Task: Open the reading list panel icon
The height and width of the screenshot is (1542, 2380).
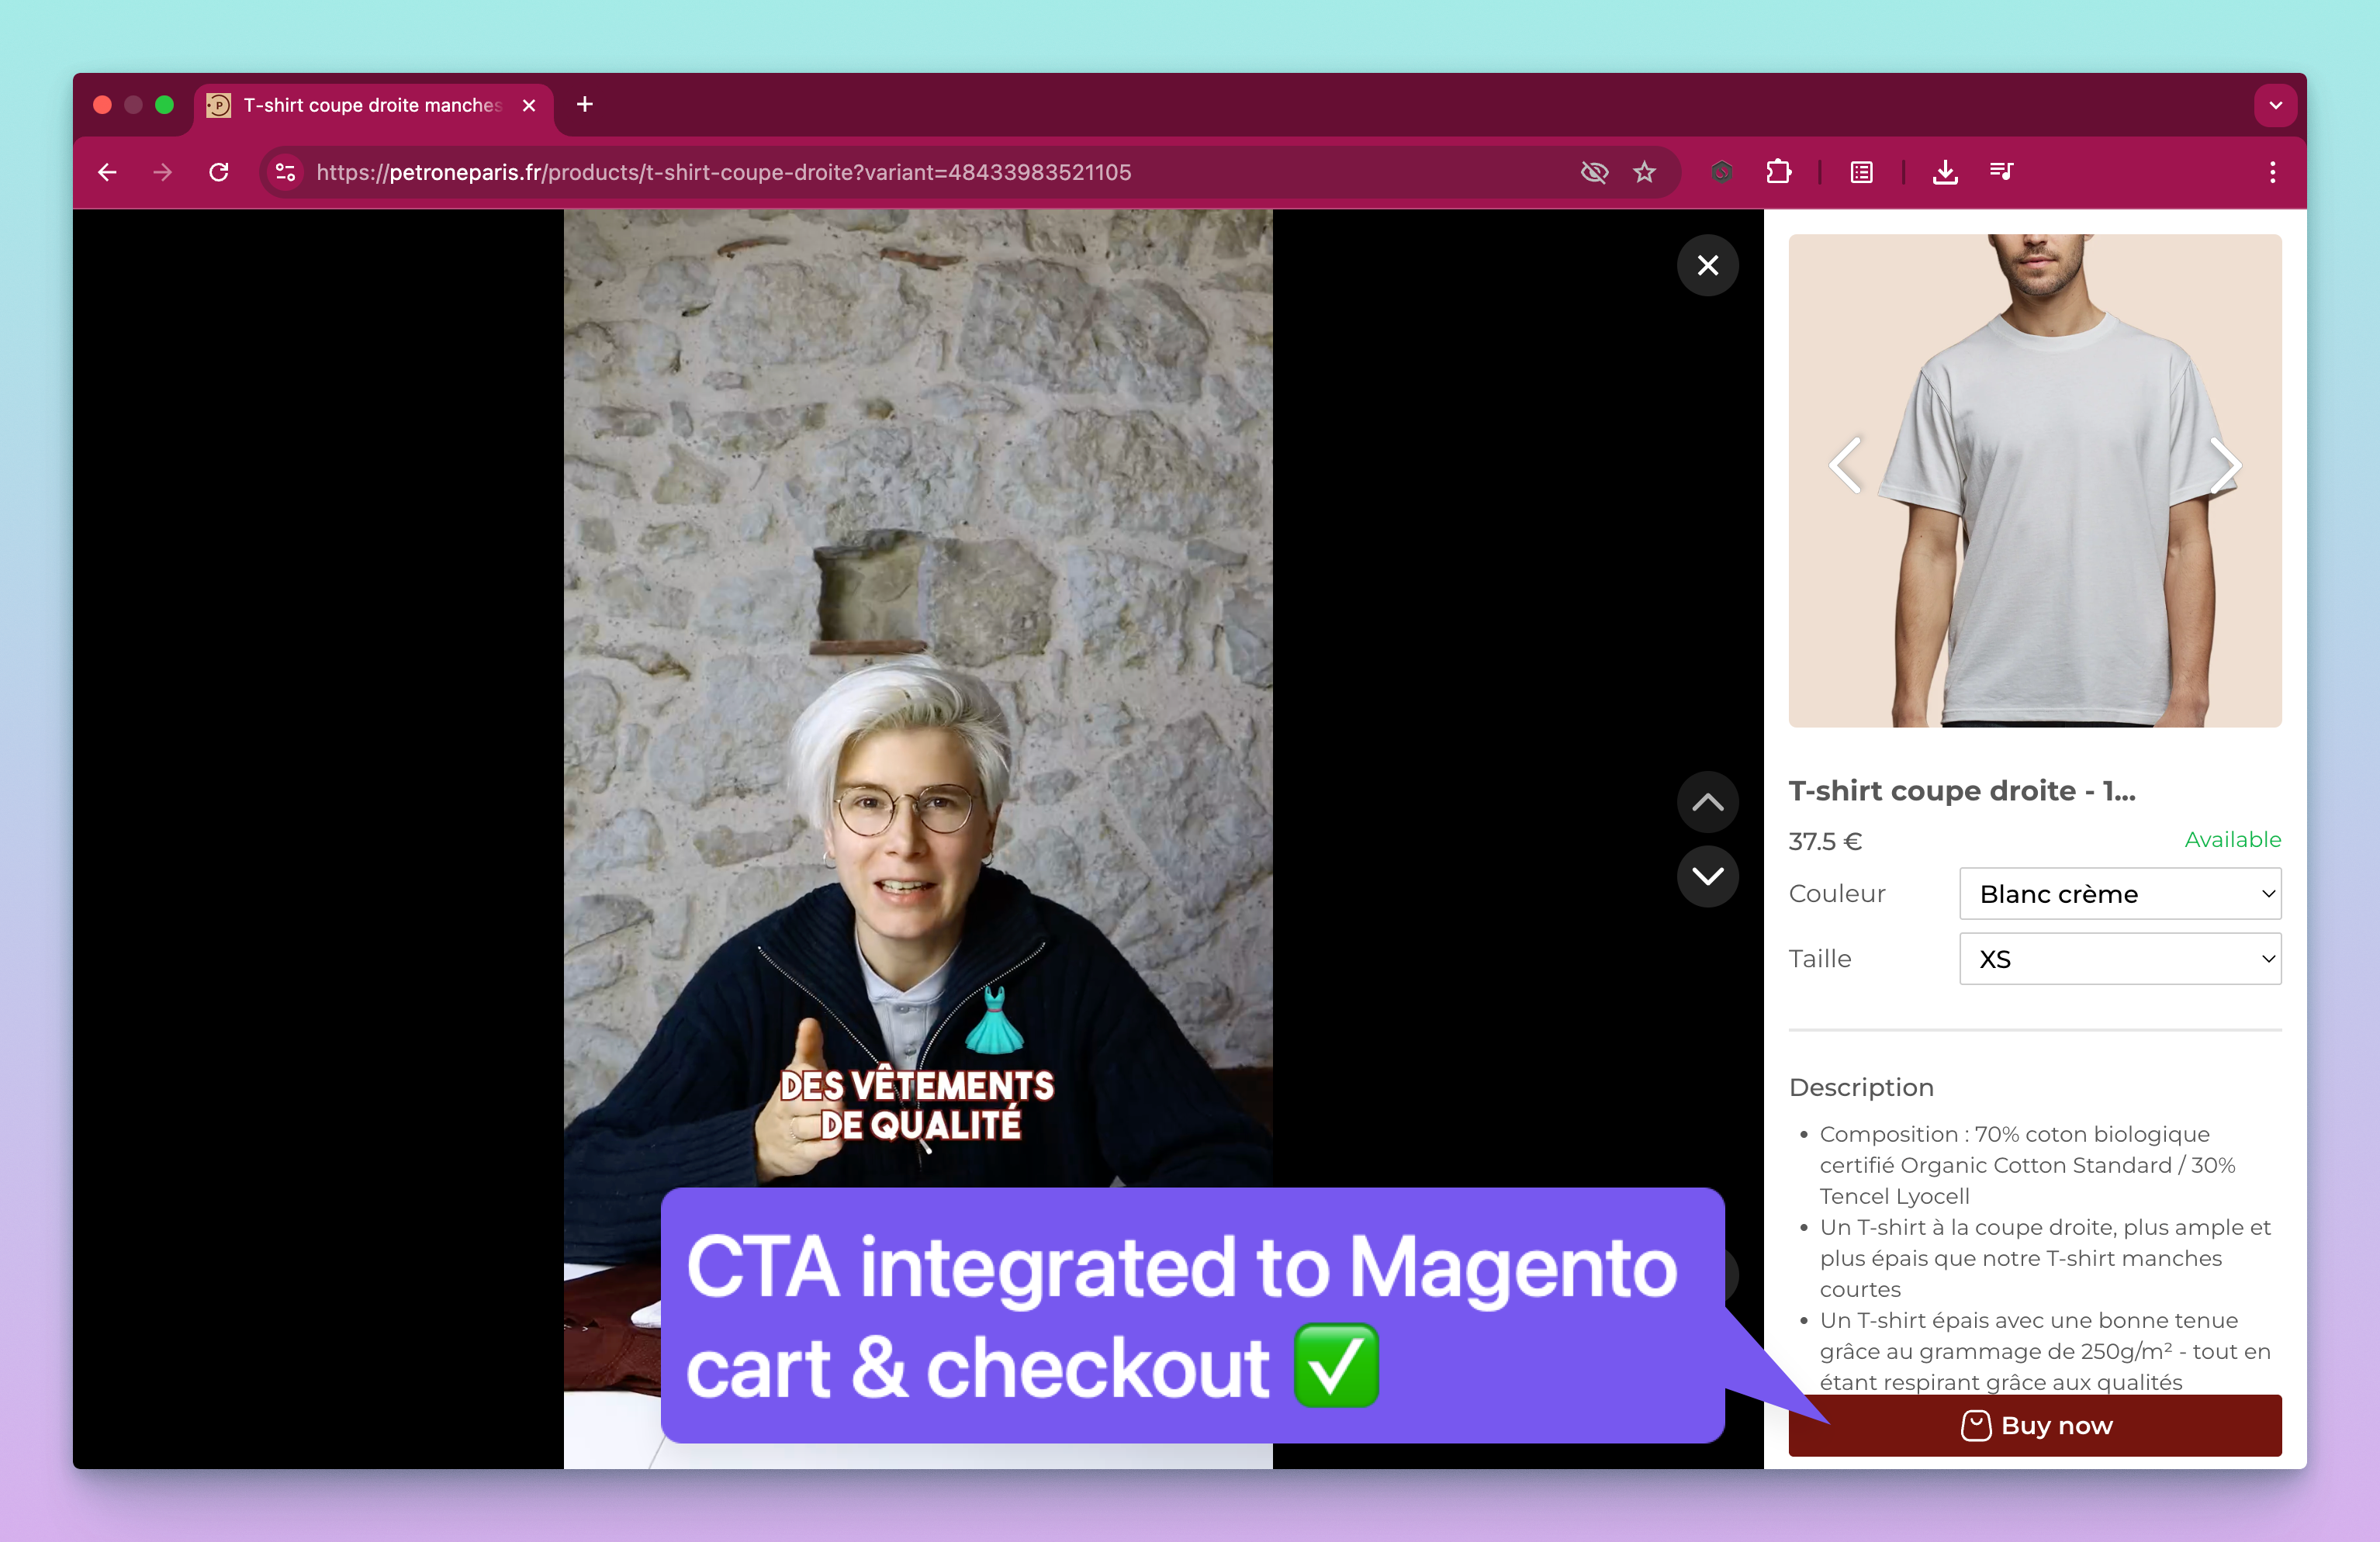Action: [x=1861, y=172]
